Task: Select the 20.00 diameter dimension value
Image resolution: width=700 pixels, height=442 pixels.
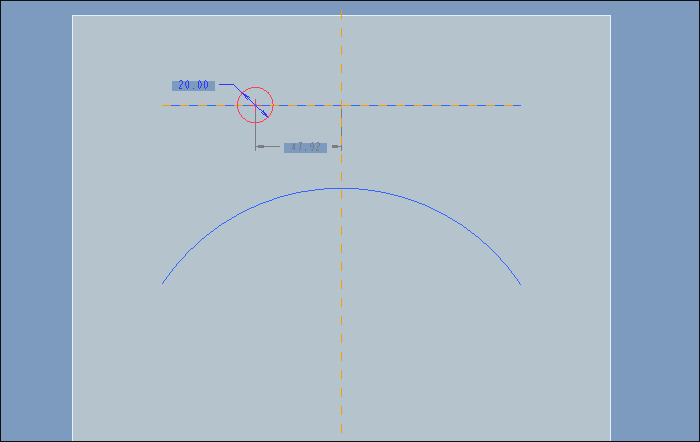Action: pyautogui.click(x=193, y=85)
